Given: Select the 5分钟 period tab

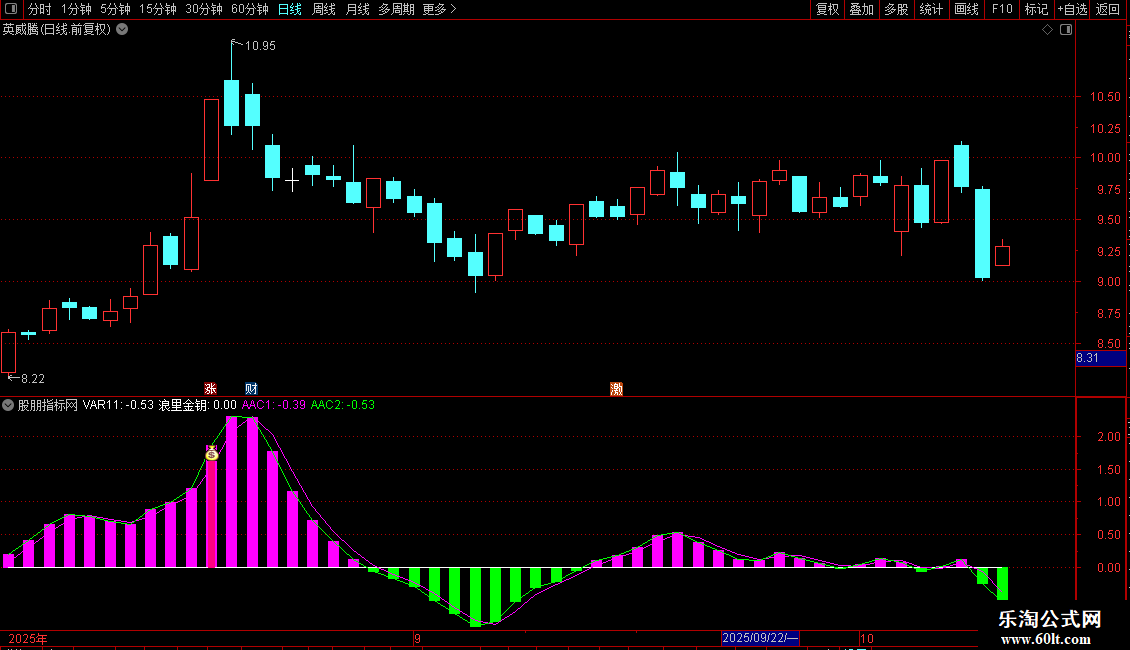Looking at the screenshot, I should [115, 9].
